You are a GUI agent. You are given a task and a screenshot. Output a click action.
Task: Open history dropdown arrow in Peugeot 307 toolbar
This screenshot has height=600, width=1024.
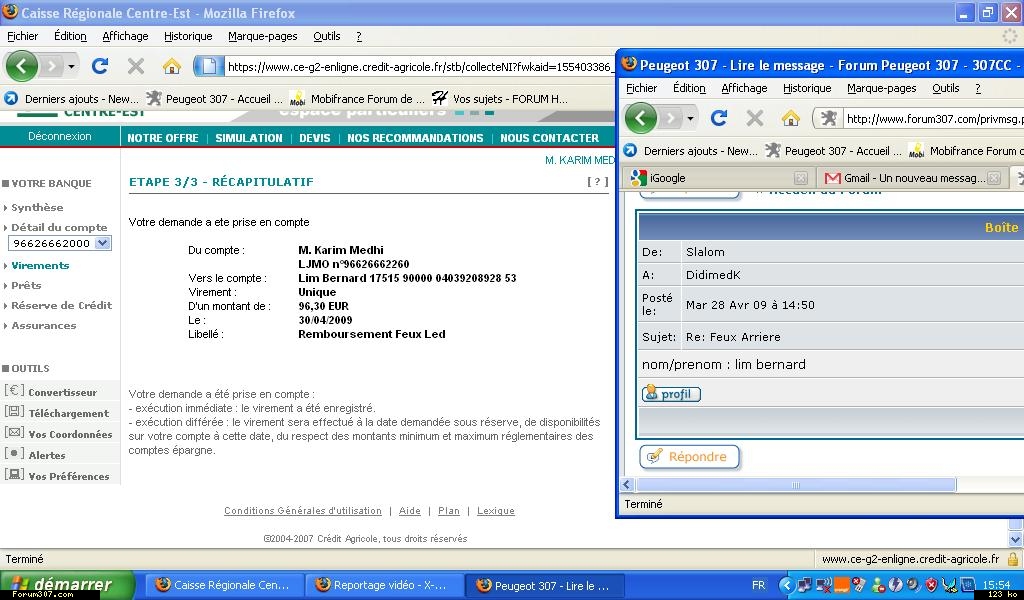coord(690,118)
